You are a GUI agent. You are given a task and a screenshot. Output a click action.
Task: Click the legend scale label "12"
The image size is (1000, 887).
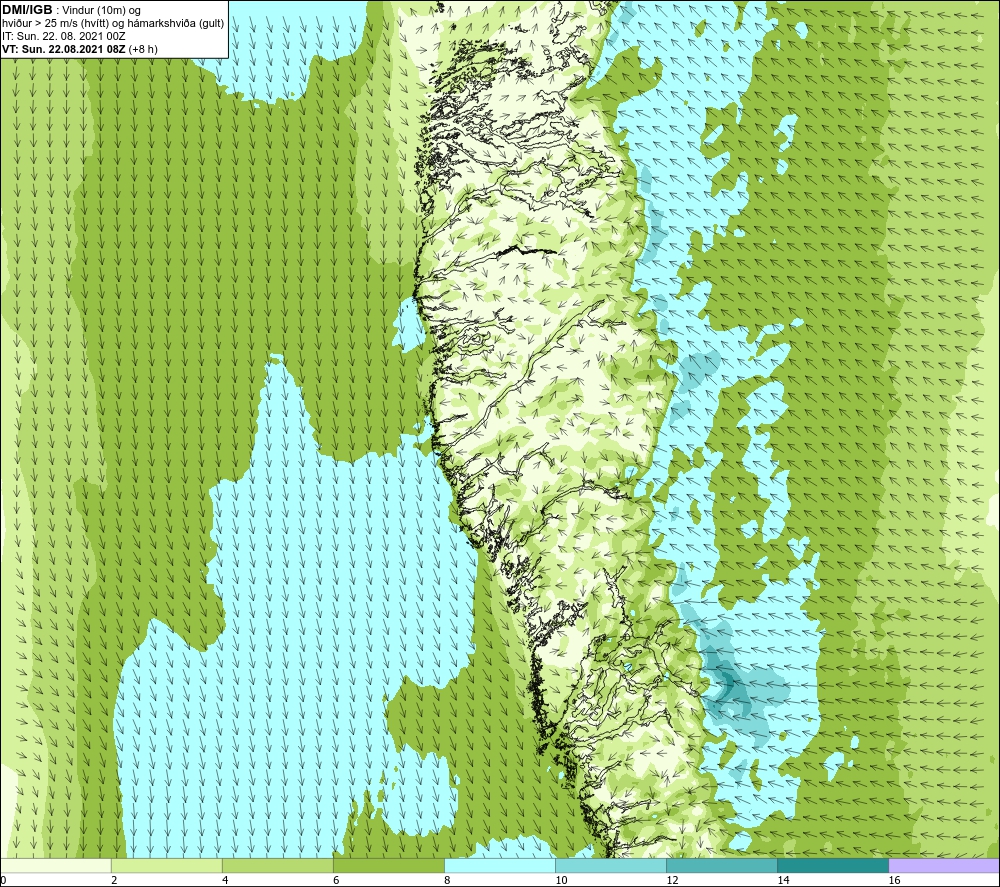point(672,880)
